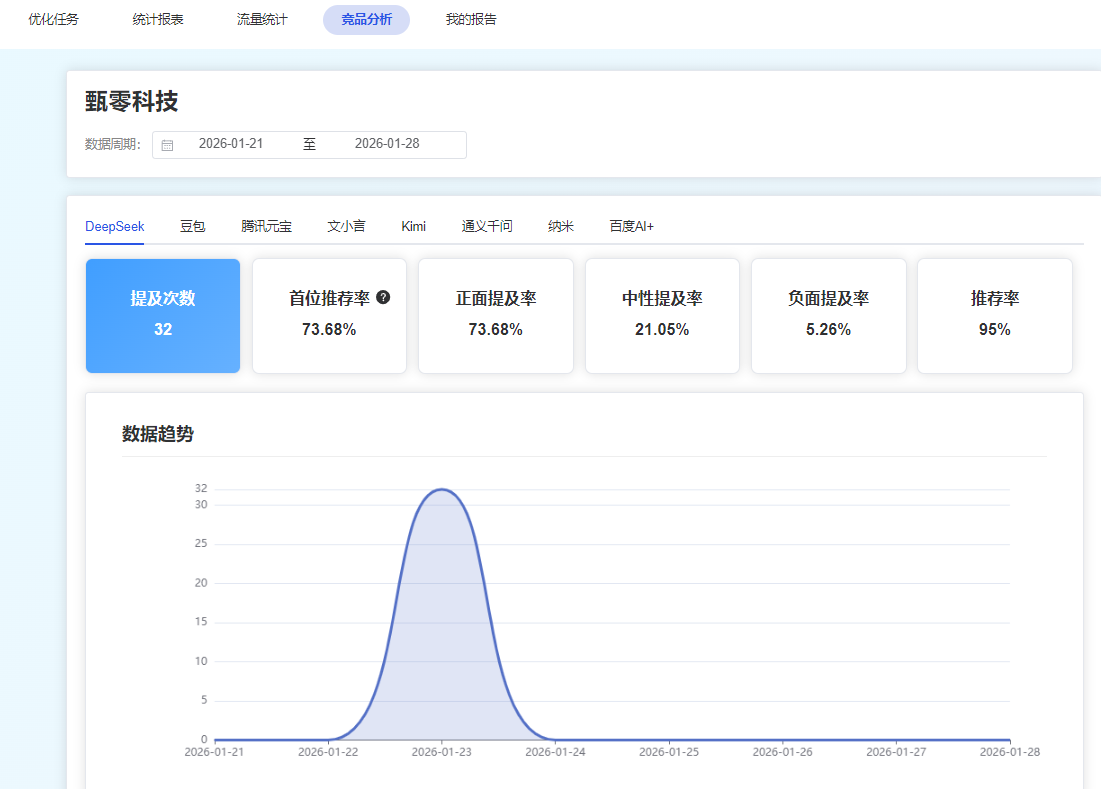Click the 正面提及率 card
The image size is (1101, 789).
(x=496, y=316)
